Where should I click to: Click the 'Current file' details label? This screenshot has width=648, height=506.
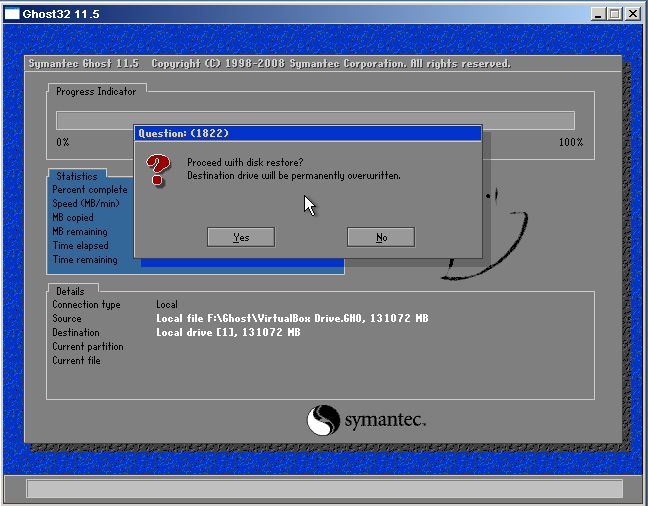[x=76, y=360]
